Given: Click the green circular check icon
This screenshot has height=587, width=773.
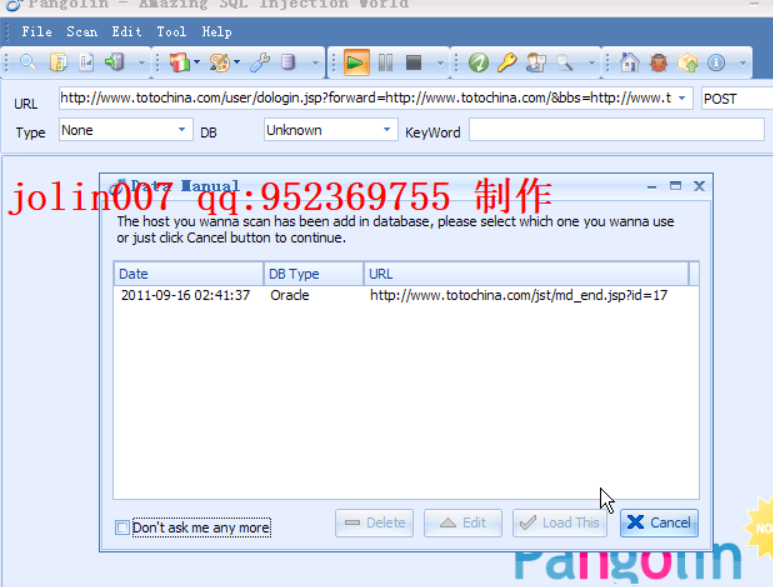Looking at the screenshot, I should coord(478,63).
